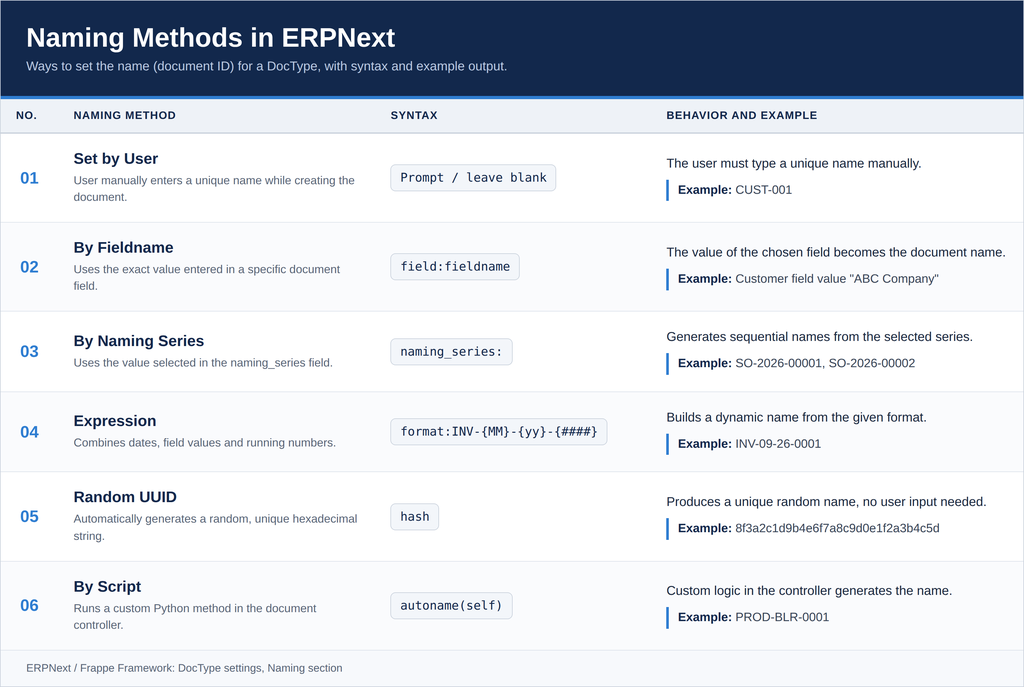1024x687 pixels.
Task: Click the 'NAMING METHOD' column header
Action: [x=124, y=116]
